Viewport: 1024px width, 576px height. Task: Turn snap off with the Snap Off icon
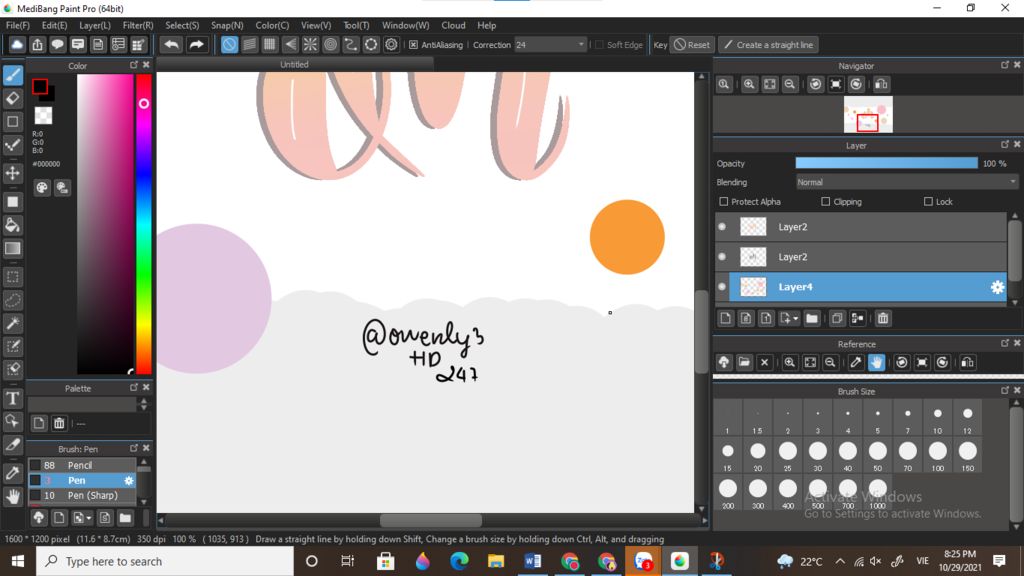point(229,44)
